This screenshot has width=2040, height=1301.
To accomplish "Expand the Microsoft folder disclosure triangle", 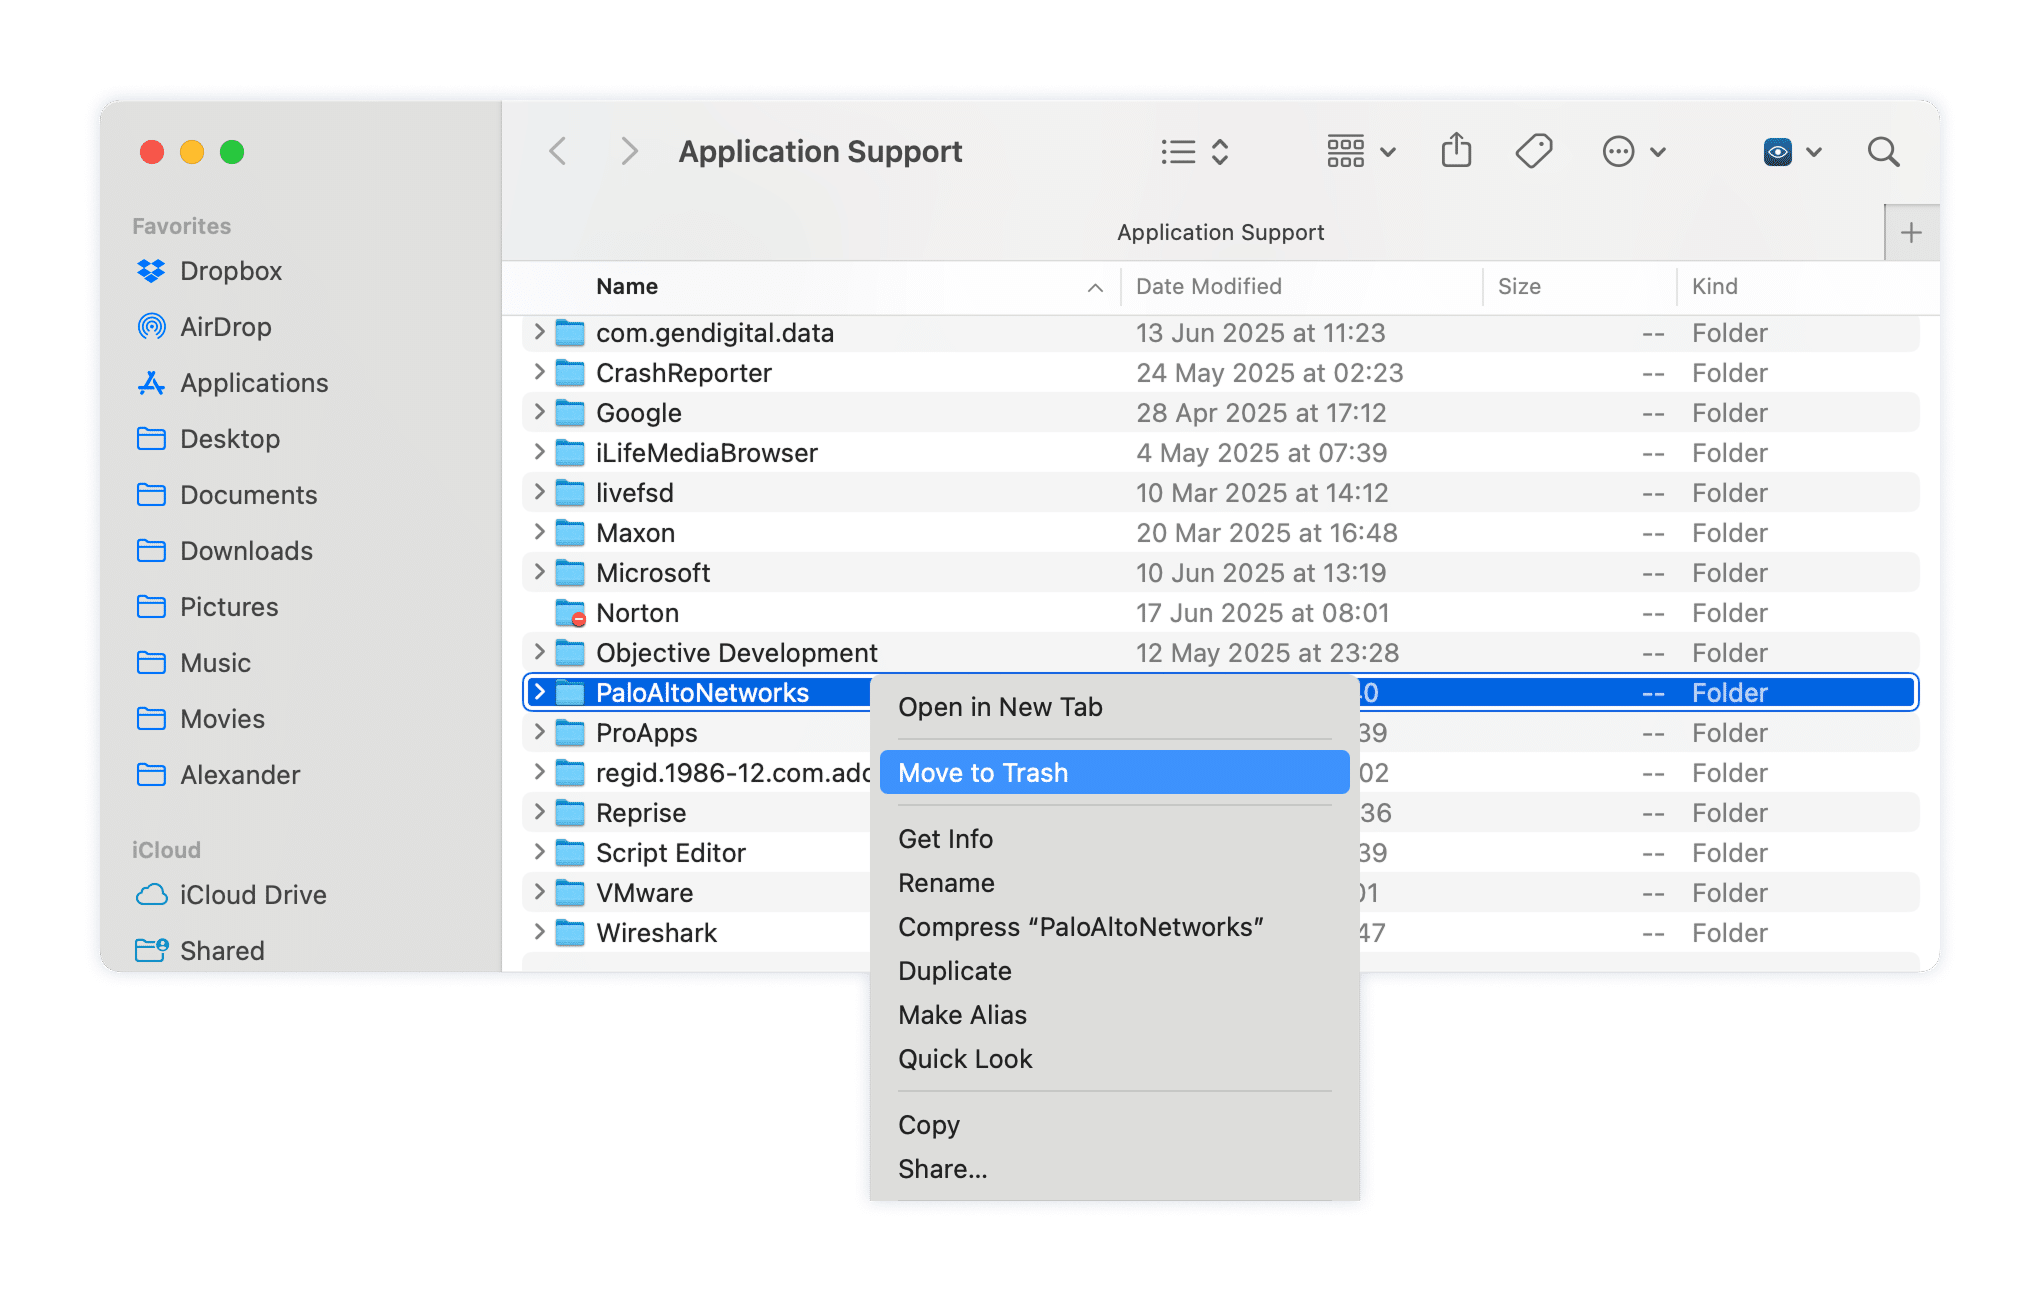I will coord(539,572).
